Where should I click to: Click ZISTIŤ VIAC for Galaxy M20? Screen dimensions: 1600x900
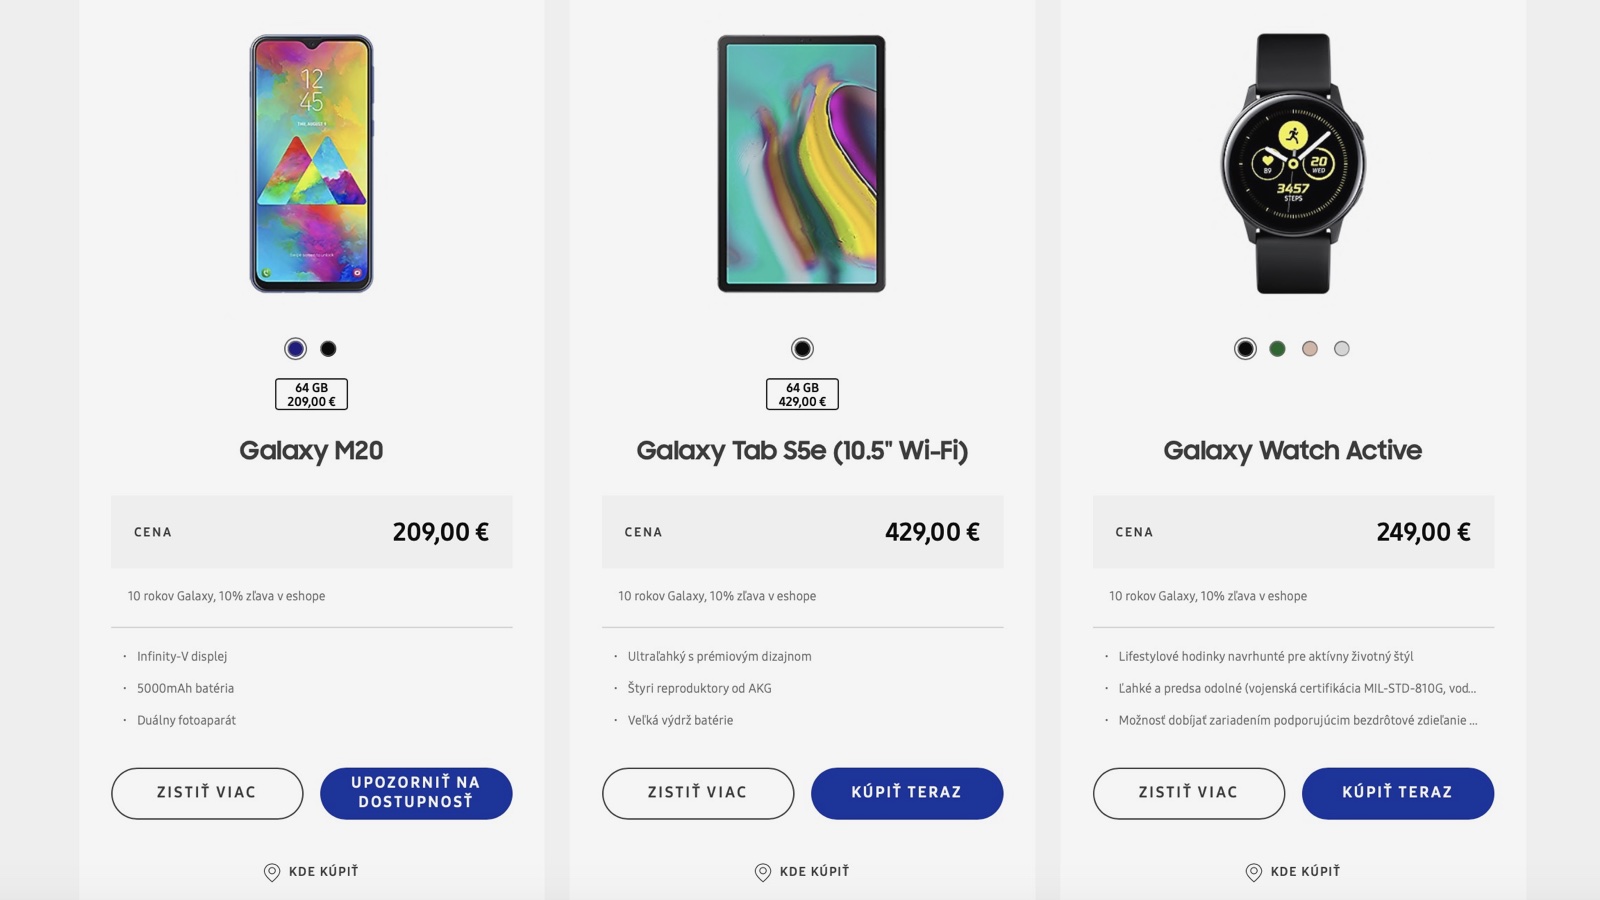(207, 793)
